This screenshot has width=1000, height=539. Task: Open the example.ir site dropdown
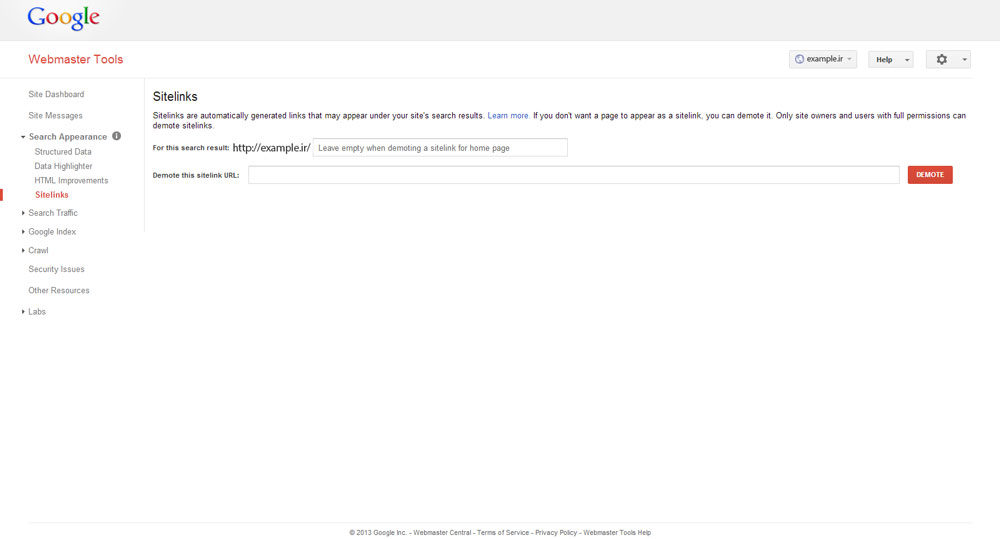pos(823,59)
